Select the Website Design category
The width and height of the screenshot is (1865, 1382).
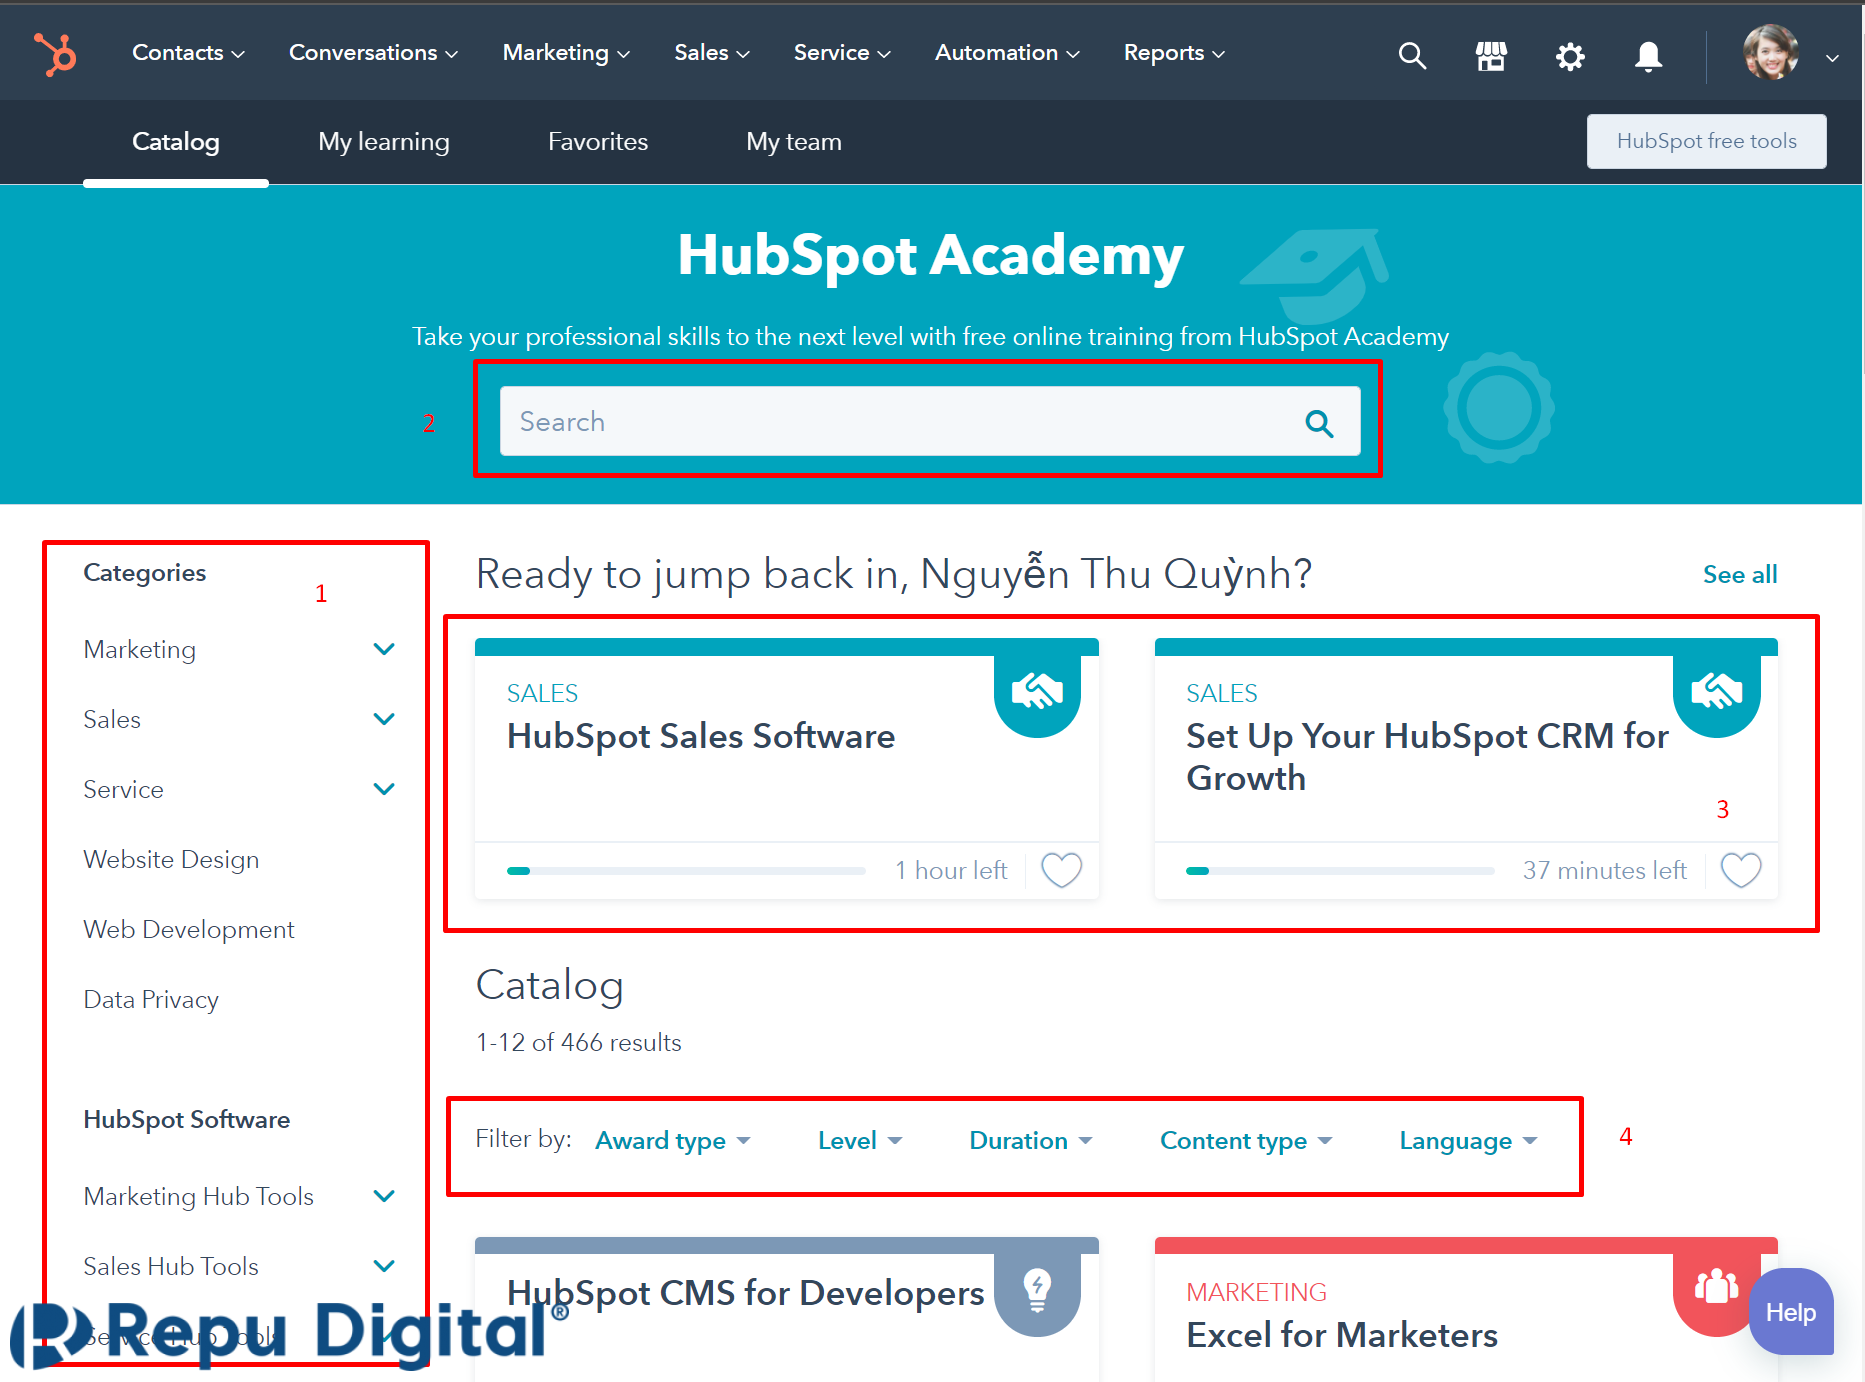pos(171,860)
